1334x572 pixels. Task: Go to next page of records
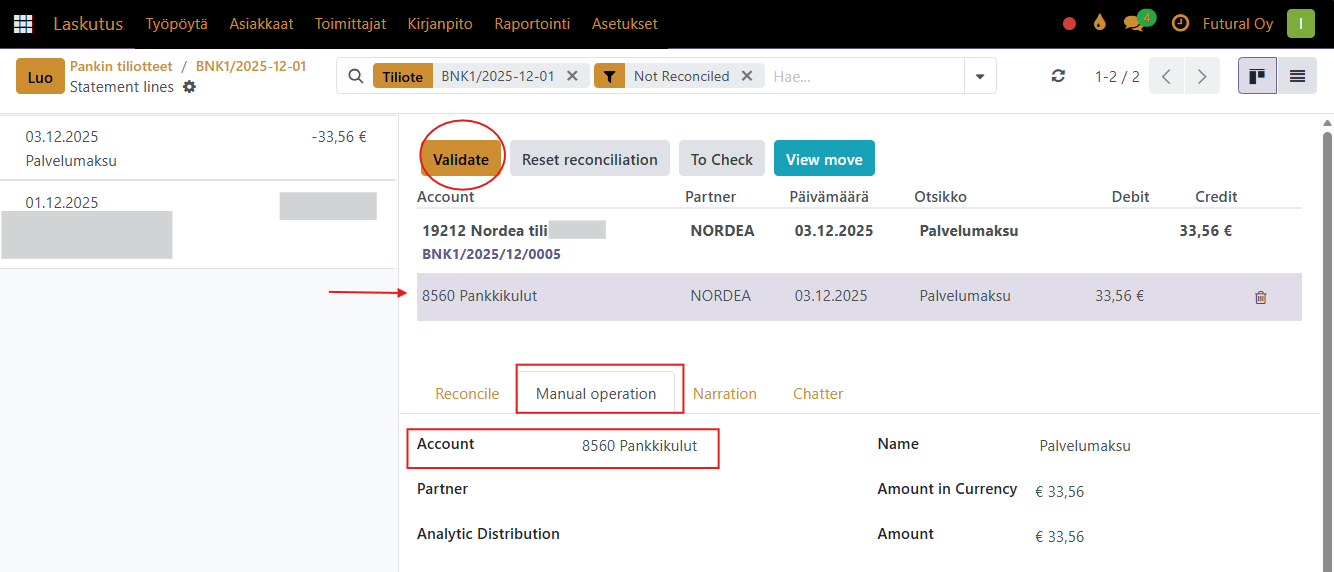tap(1202, 76)
